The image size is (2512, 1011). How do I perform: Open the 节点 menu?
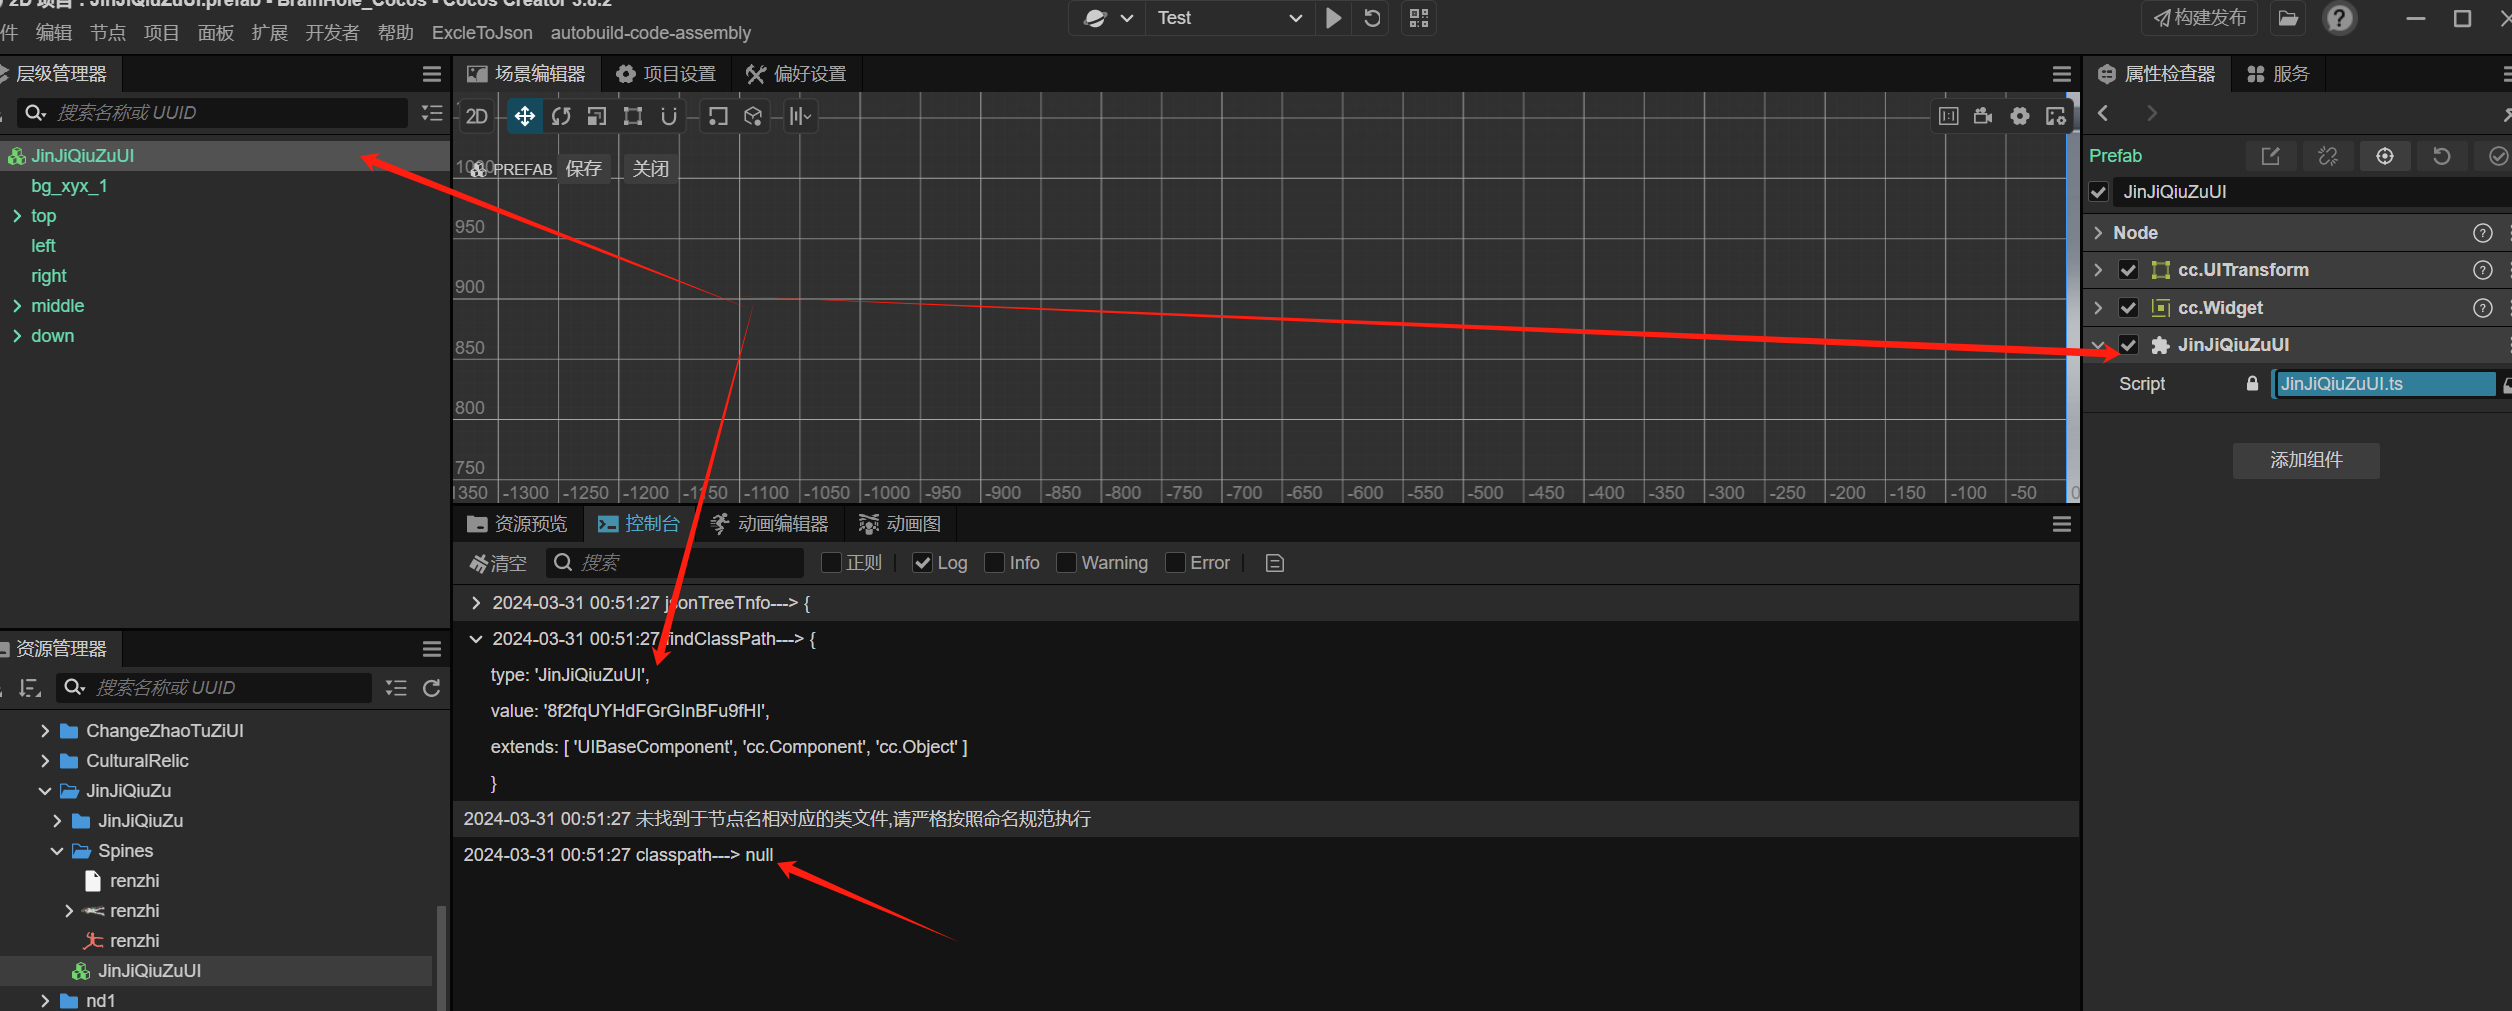coord(108,33)
